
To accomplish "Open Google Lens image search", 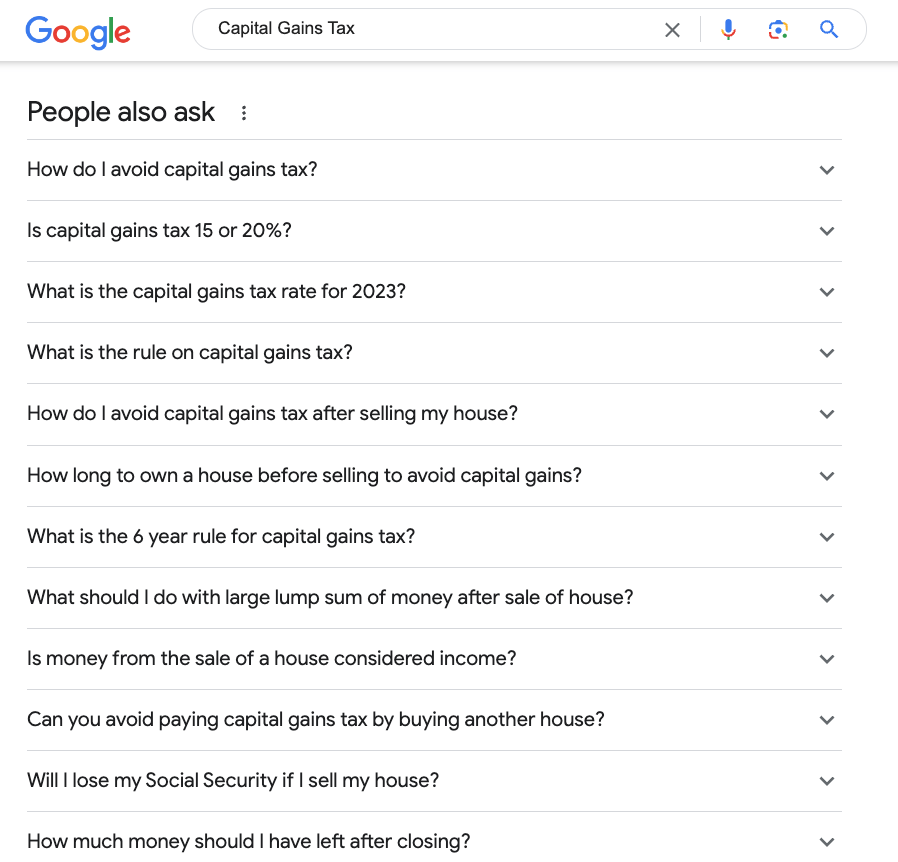I will coord(778,29).
